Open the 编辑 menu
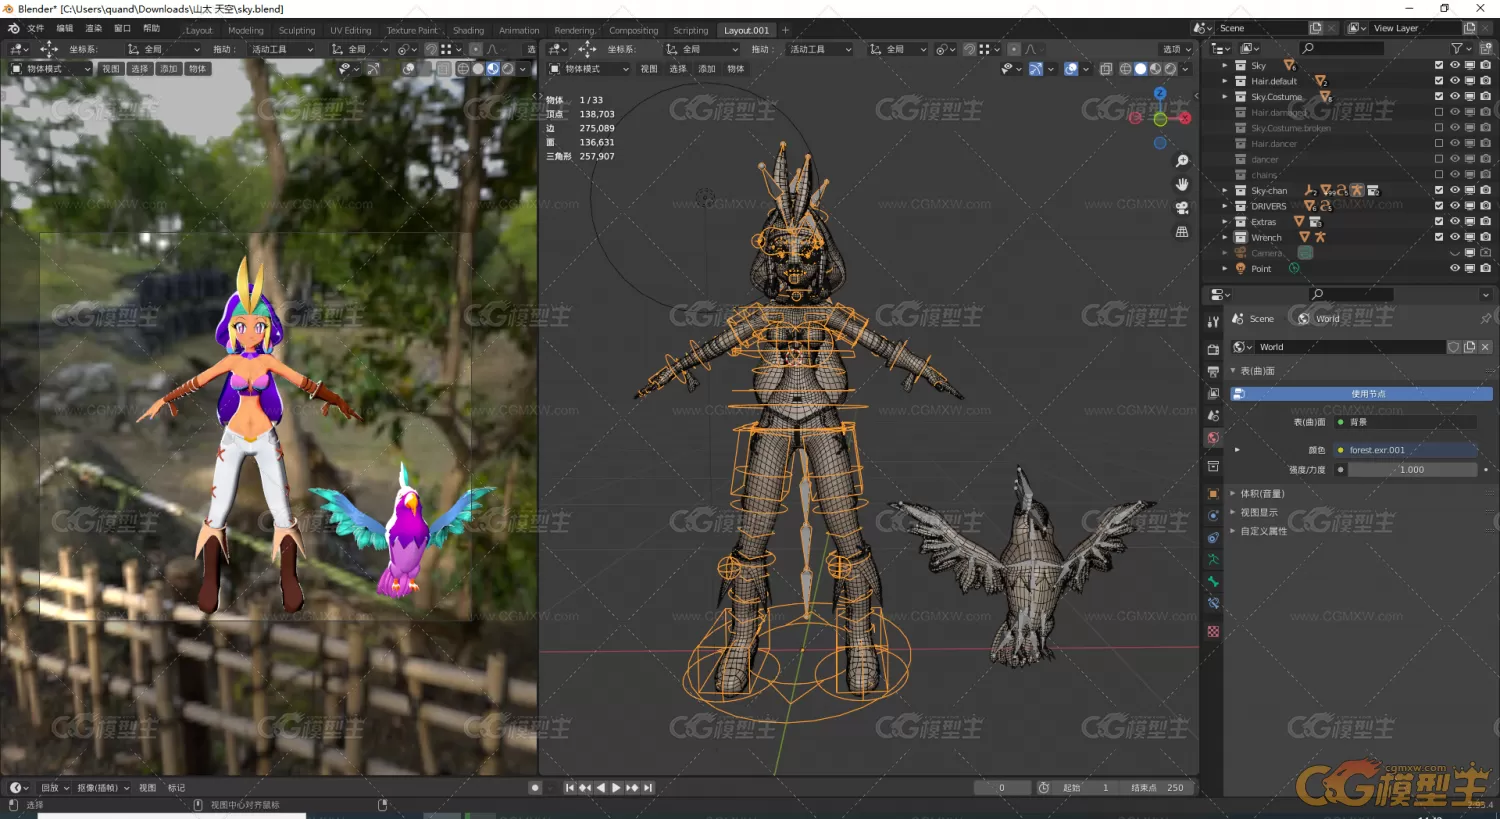Viewport: 1500px width, 819px height. (65, 29)
